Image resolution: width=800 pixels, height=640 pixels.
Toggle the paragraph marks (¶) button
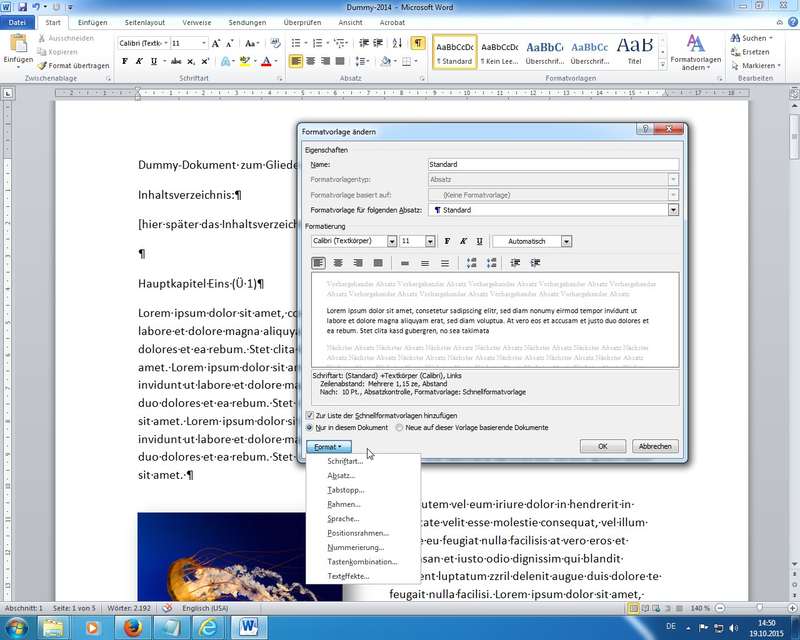pyautogui.click(x=418, y=43)
